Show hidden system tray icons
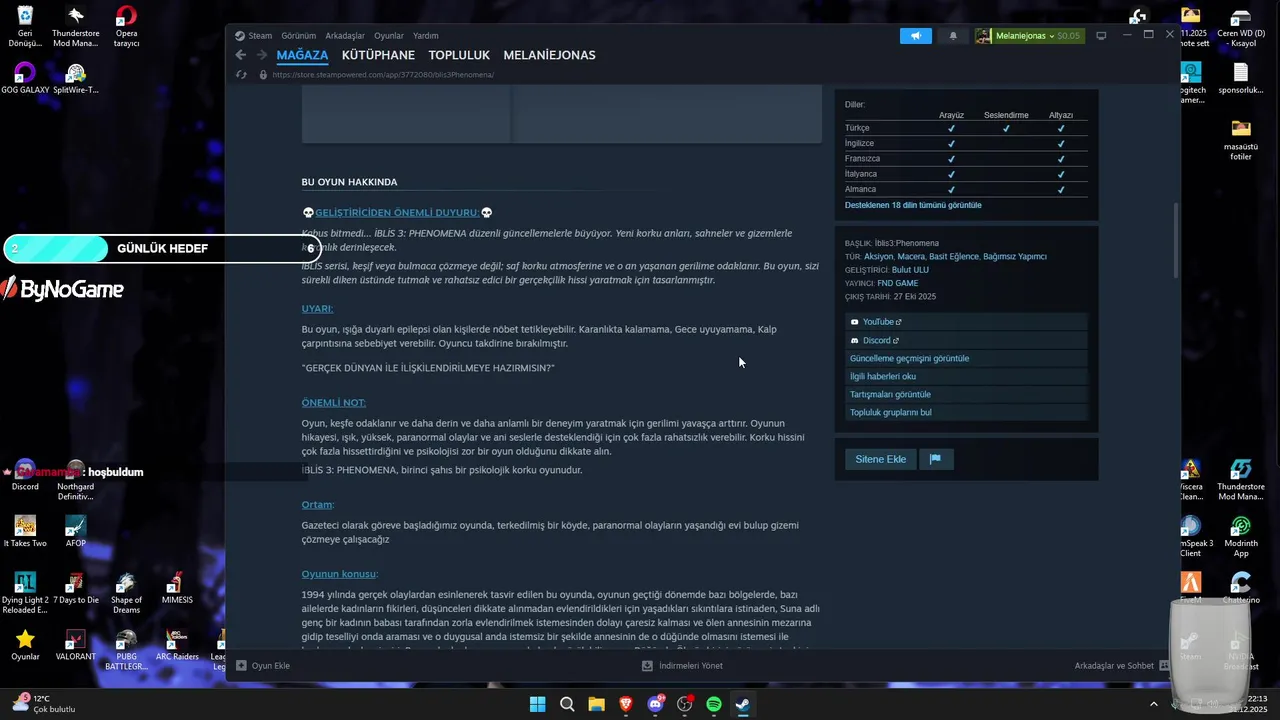The height and width of the screenshot is (720, 1280). point(1154,704)
